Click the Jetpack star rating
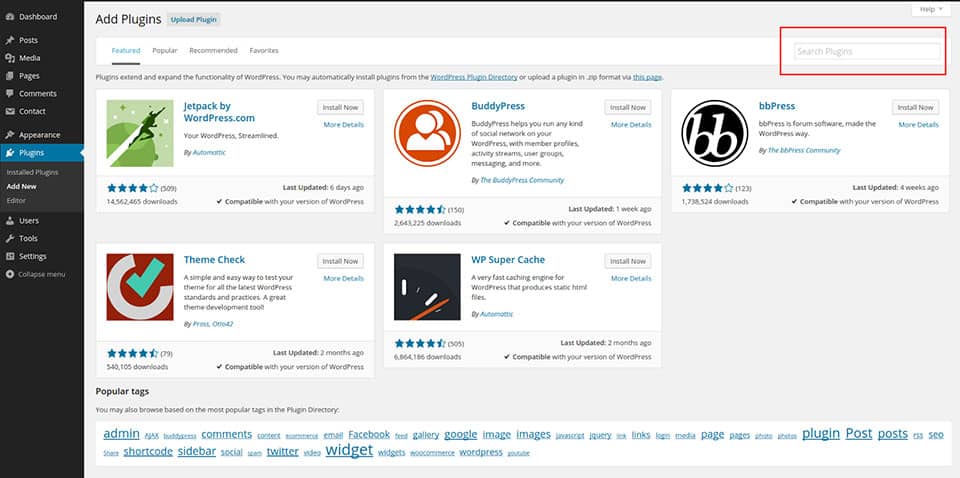960x478 pixels. pos(133,189)
